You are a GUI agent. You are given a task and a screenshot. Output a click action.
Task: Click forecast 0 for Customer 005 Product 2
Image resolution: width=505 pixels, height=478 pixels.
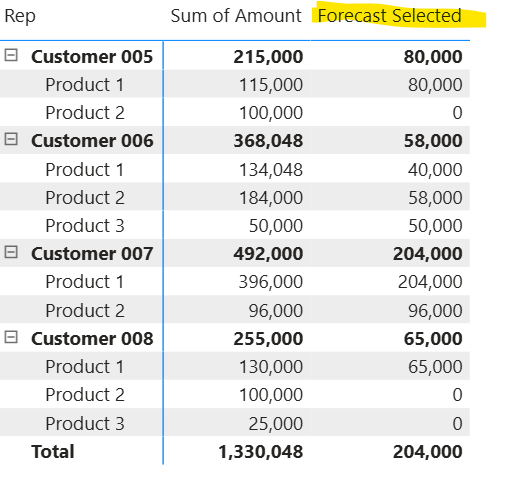click(x=457, y=112)
